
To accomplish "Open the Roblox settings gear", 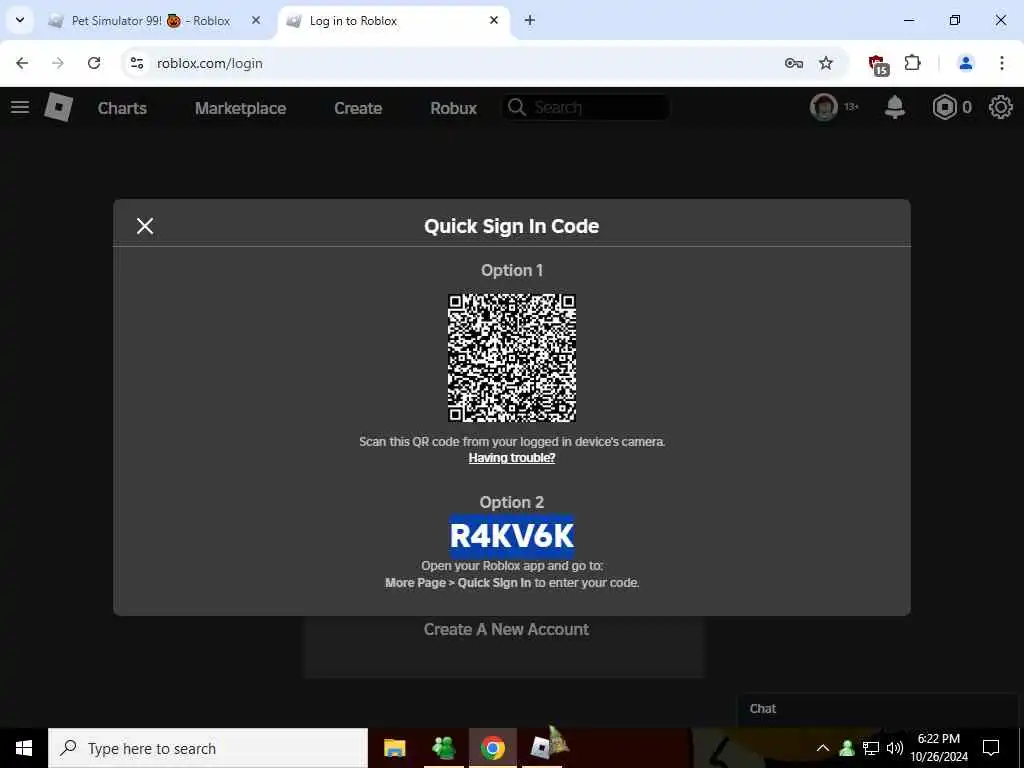I will tap(1000, 107).
